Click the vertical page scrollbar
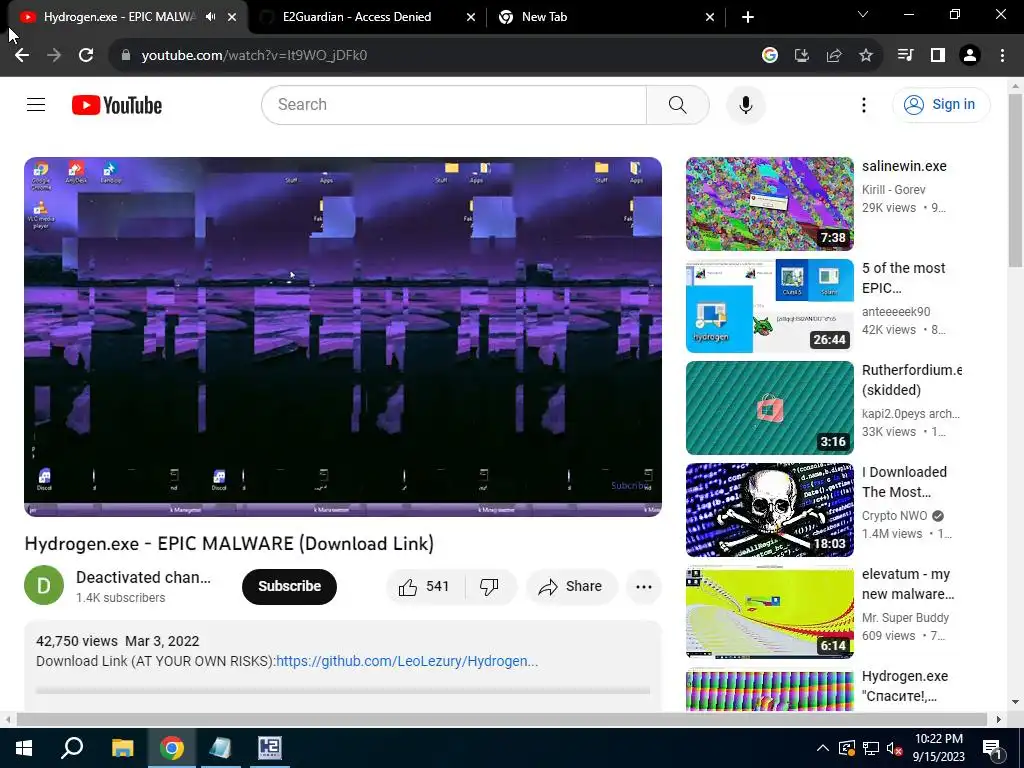 click(x=1015, y=180)
